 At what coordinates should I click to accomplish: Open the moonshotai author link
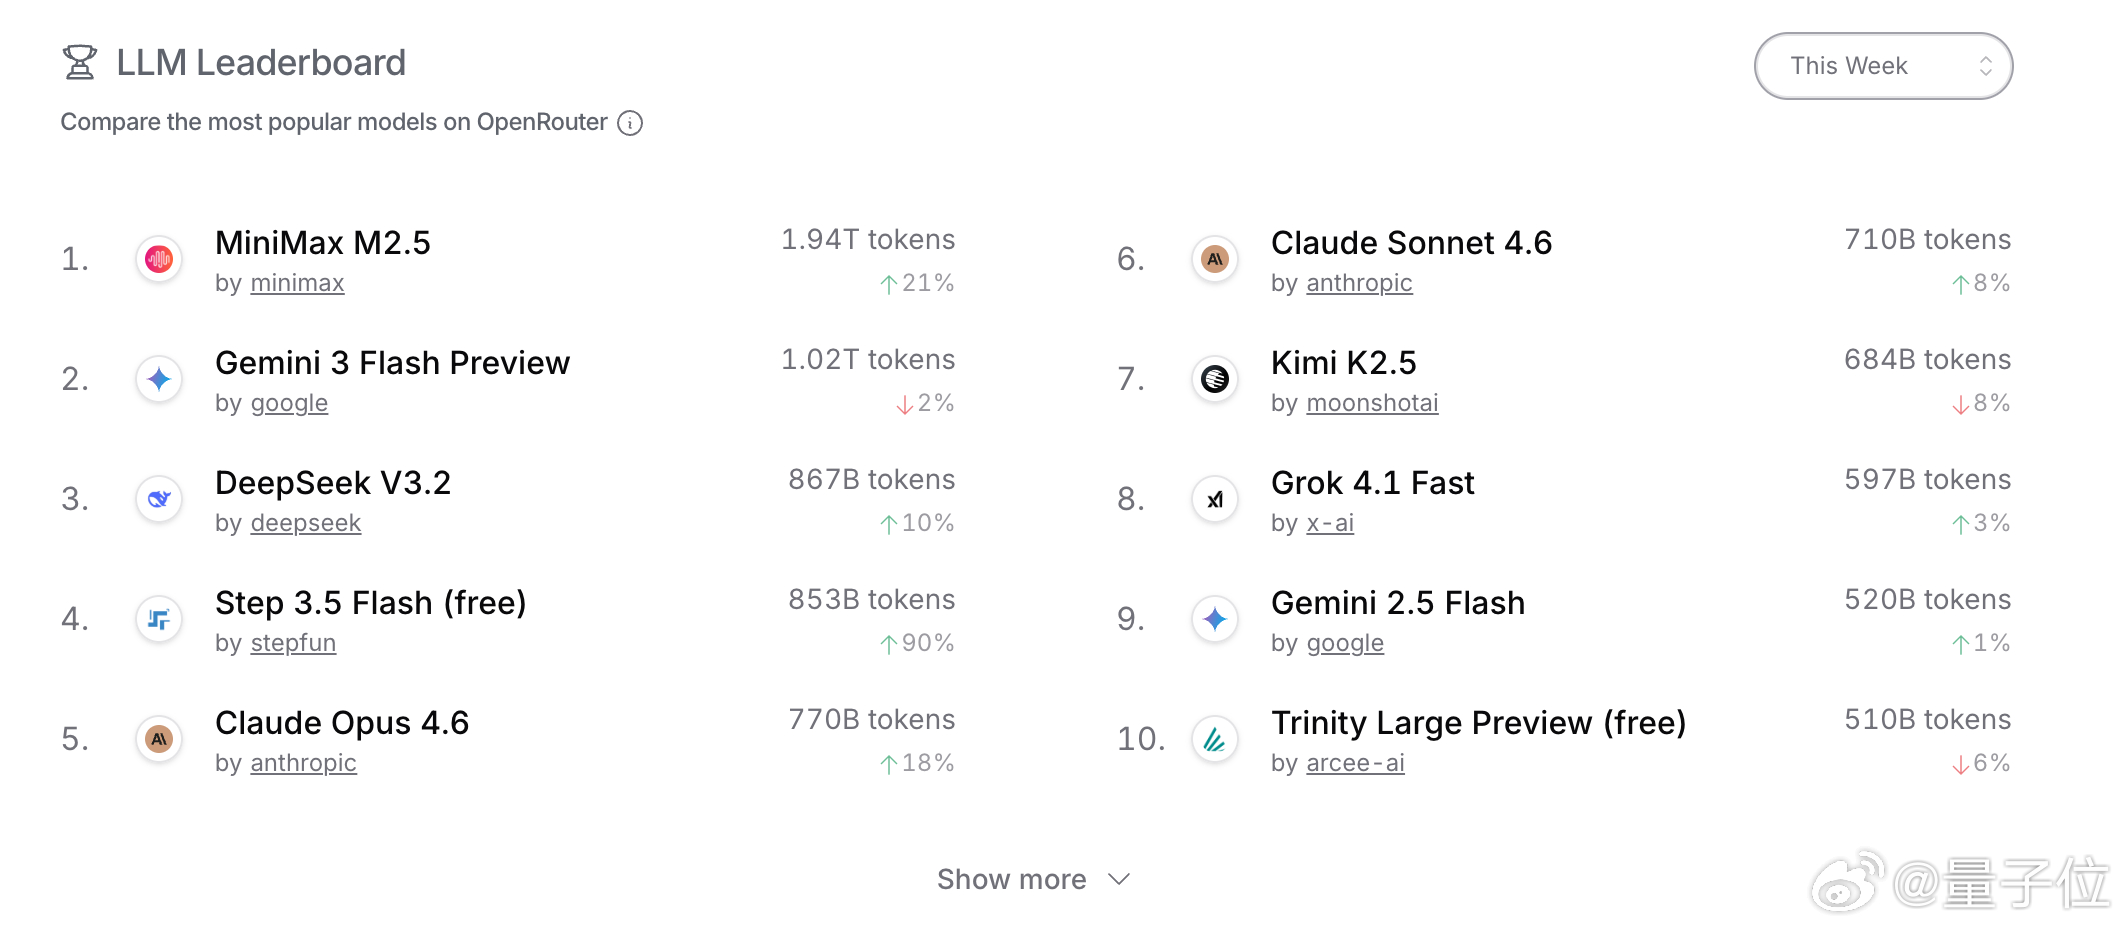click(1372, 403)
